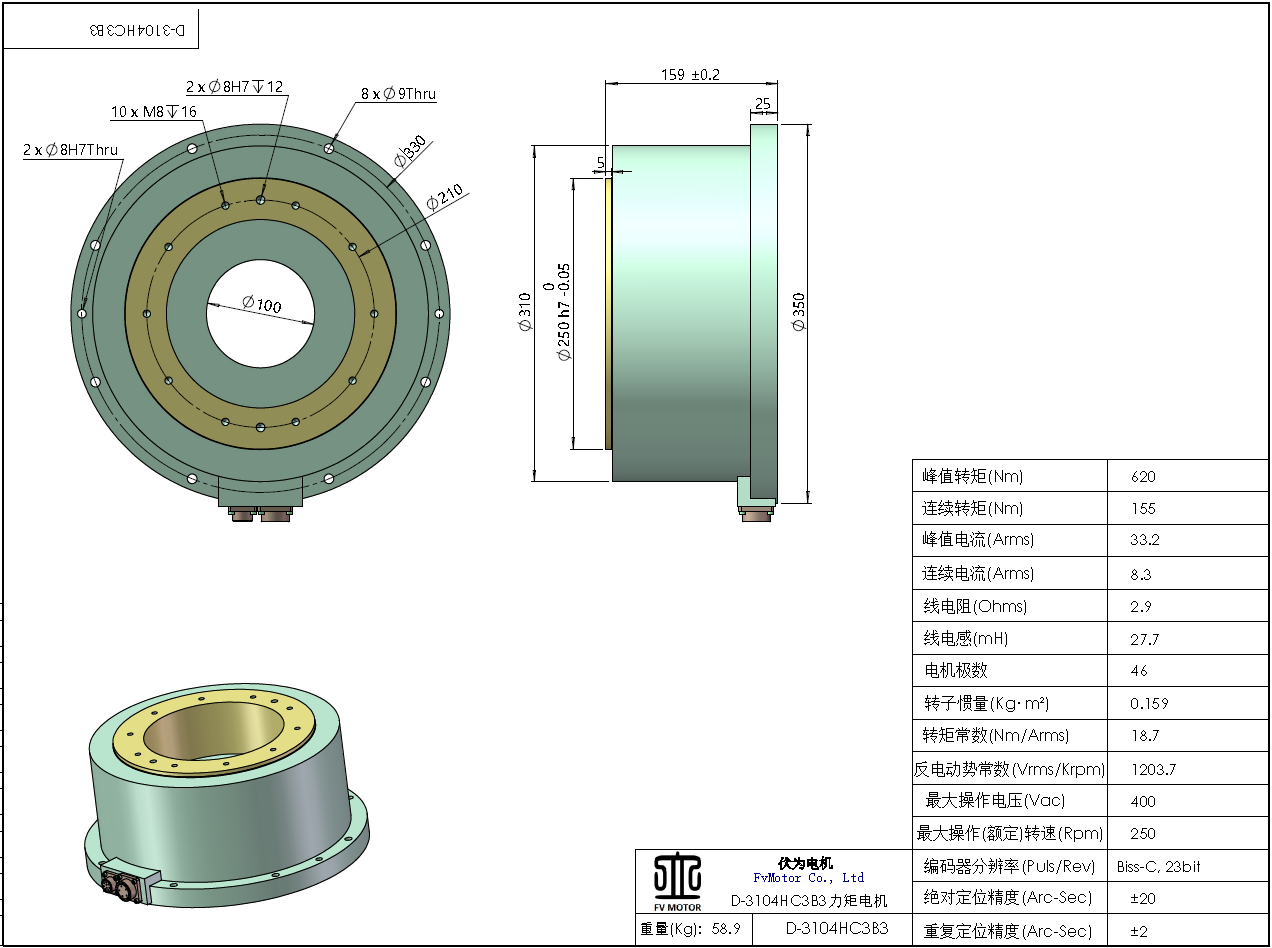Image resolution: width=1272 pixels, height=948 pixels.
Task: Select the peak torque value '620'
Action: (x=1143, y=477)
